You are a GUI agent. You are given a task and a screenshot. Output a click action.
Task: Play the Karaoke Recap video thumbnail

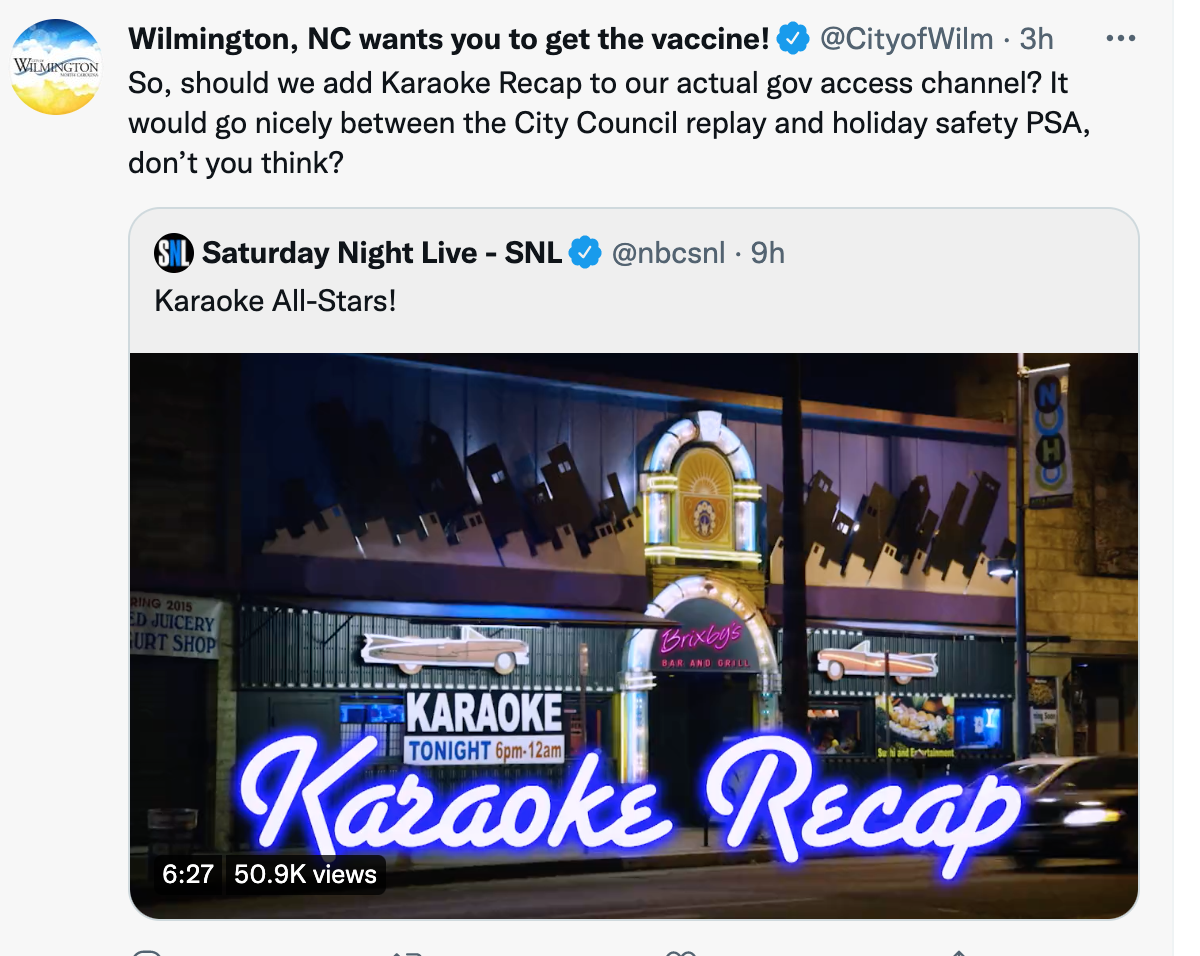click(x=634, y=636)
